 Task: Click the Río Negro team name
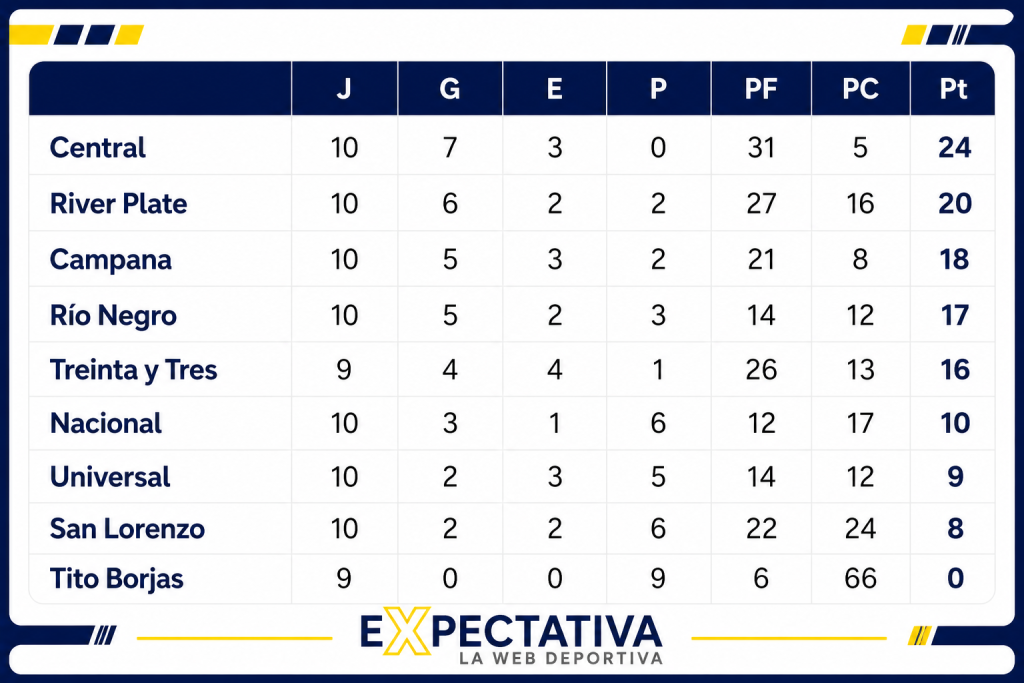coord(113,315)
